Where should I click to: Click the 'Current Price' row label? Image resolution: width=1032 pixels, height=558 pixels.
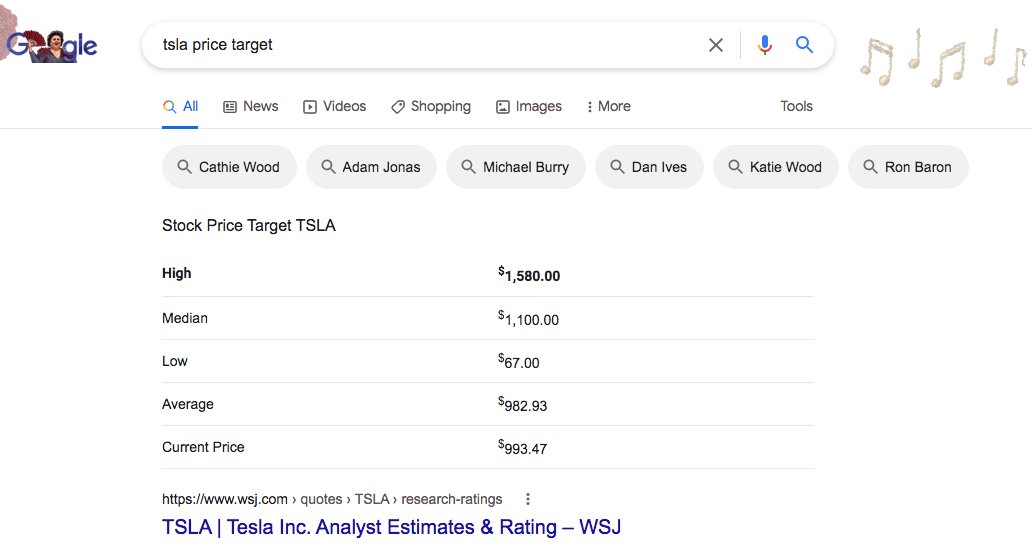203,447
